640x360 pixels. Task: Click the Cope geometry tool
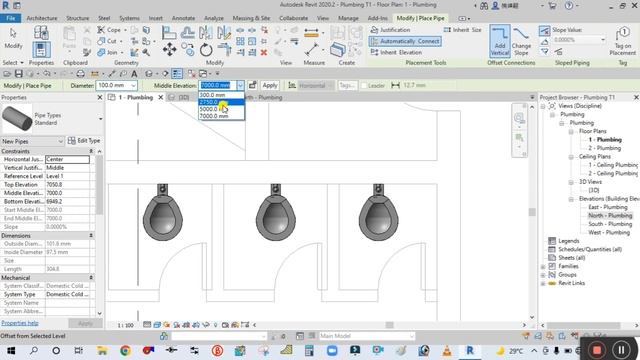[x=109, y=30]
